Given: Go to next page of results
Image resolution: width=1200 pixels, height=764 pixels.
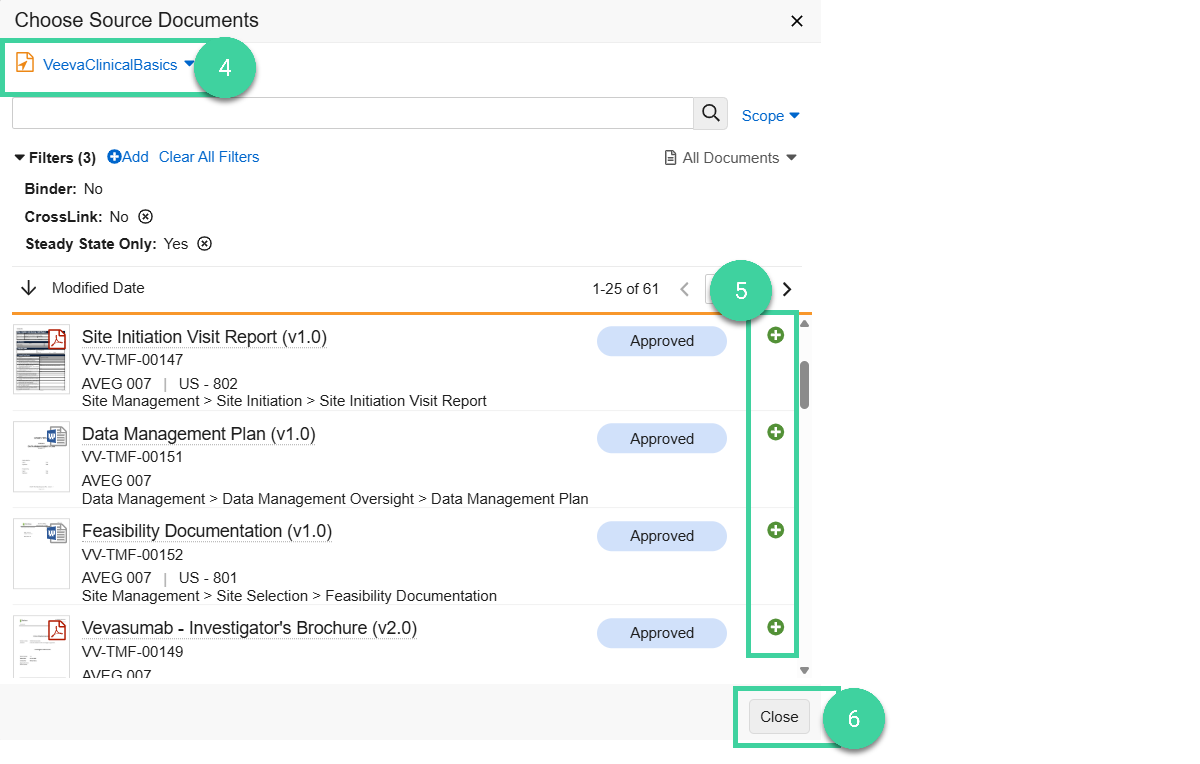Looking at the screenshot, I should click(787, 289).
